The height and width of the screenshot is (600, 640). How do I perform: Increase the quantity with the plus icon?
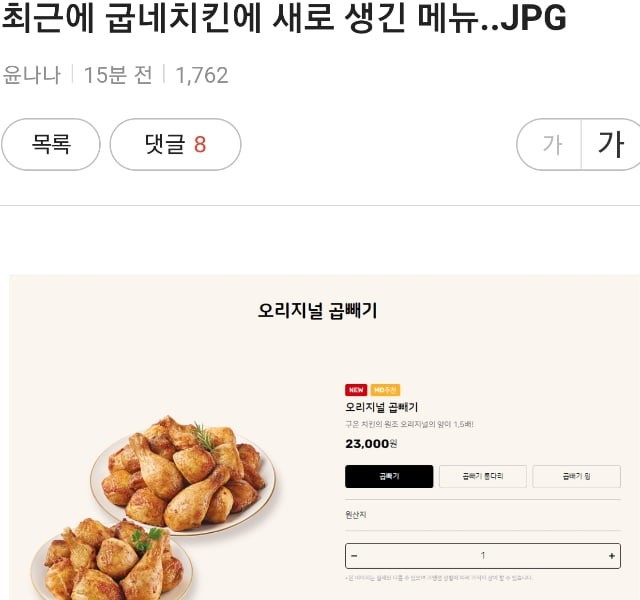[x=611, y=556]
